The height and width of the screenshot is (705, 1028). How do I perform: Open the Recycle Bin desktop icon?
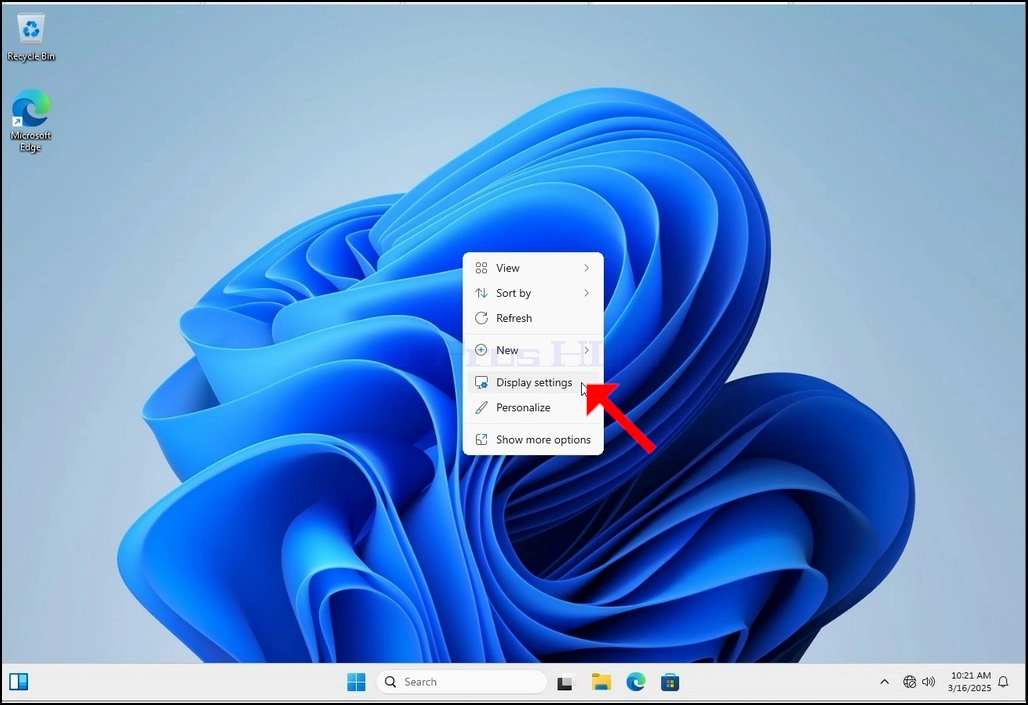(31, 39)
